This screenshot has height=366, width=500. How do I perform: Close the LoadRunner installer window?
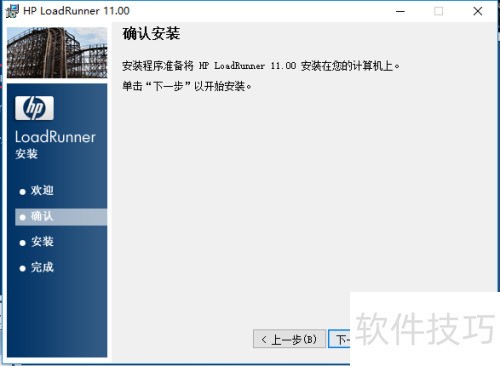tap(478, 11)
